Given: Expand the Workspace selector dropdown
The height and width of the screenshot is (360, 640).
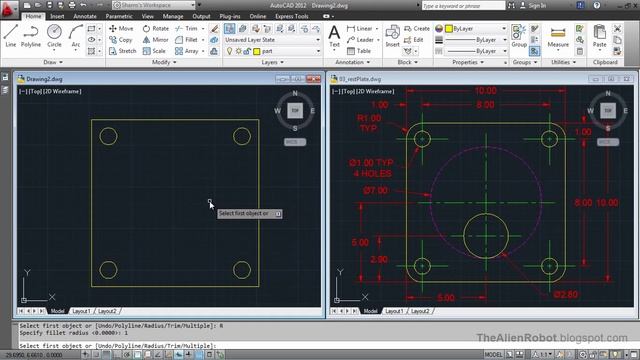Looking at the screenshot, I should [x=193, y=5].
